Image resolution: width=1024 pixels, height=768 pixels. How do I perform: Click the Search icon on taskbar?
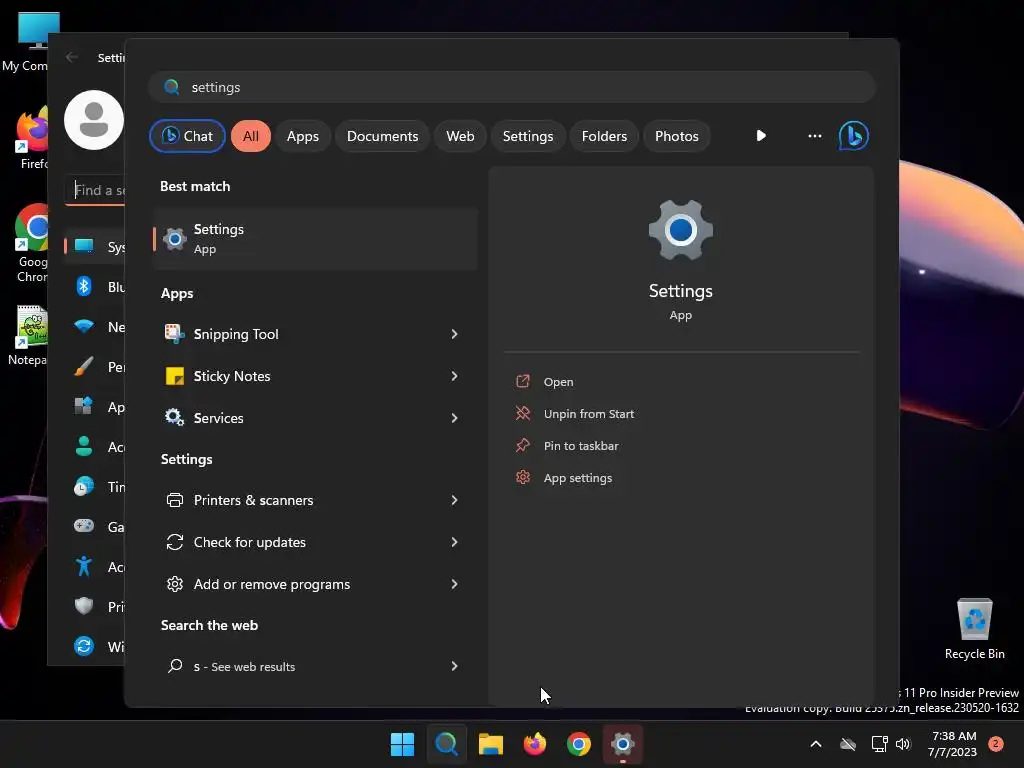(x=447, y=744)
